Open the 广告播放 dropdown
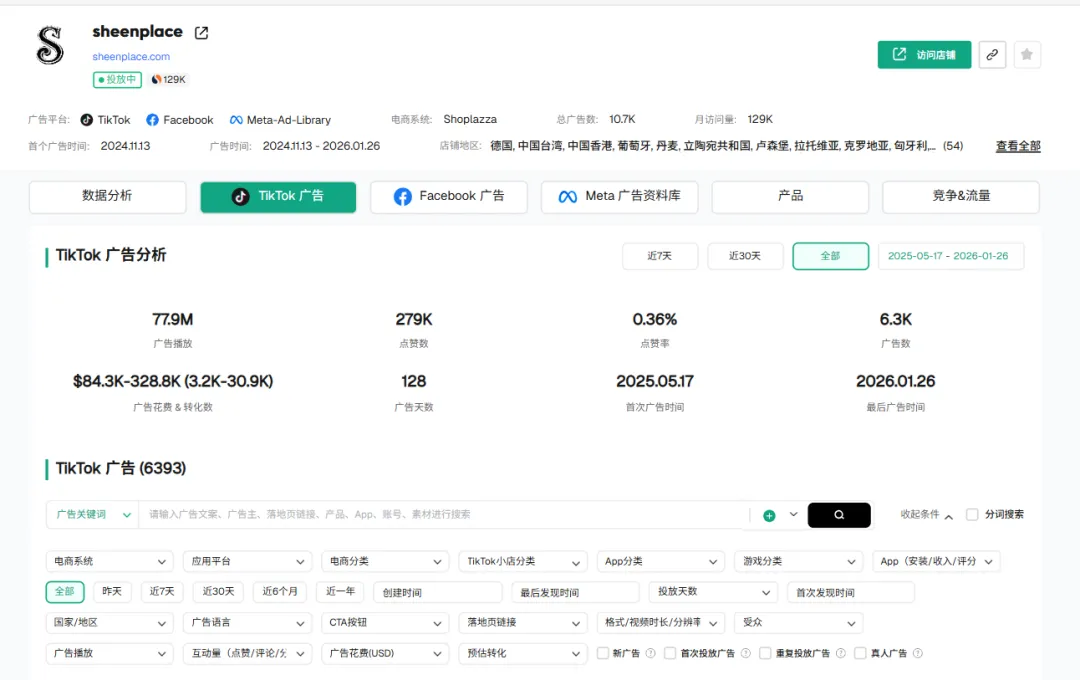This screenshot has width=1080, height=680. click(110, 653)
